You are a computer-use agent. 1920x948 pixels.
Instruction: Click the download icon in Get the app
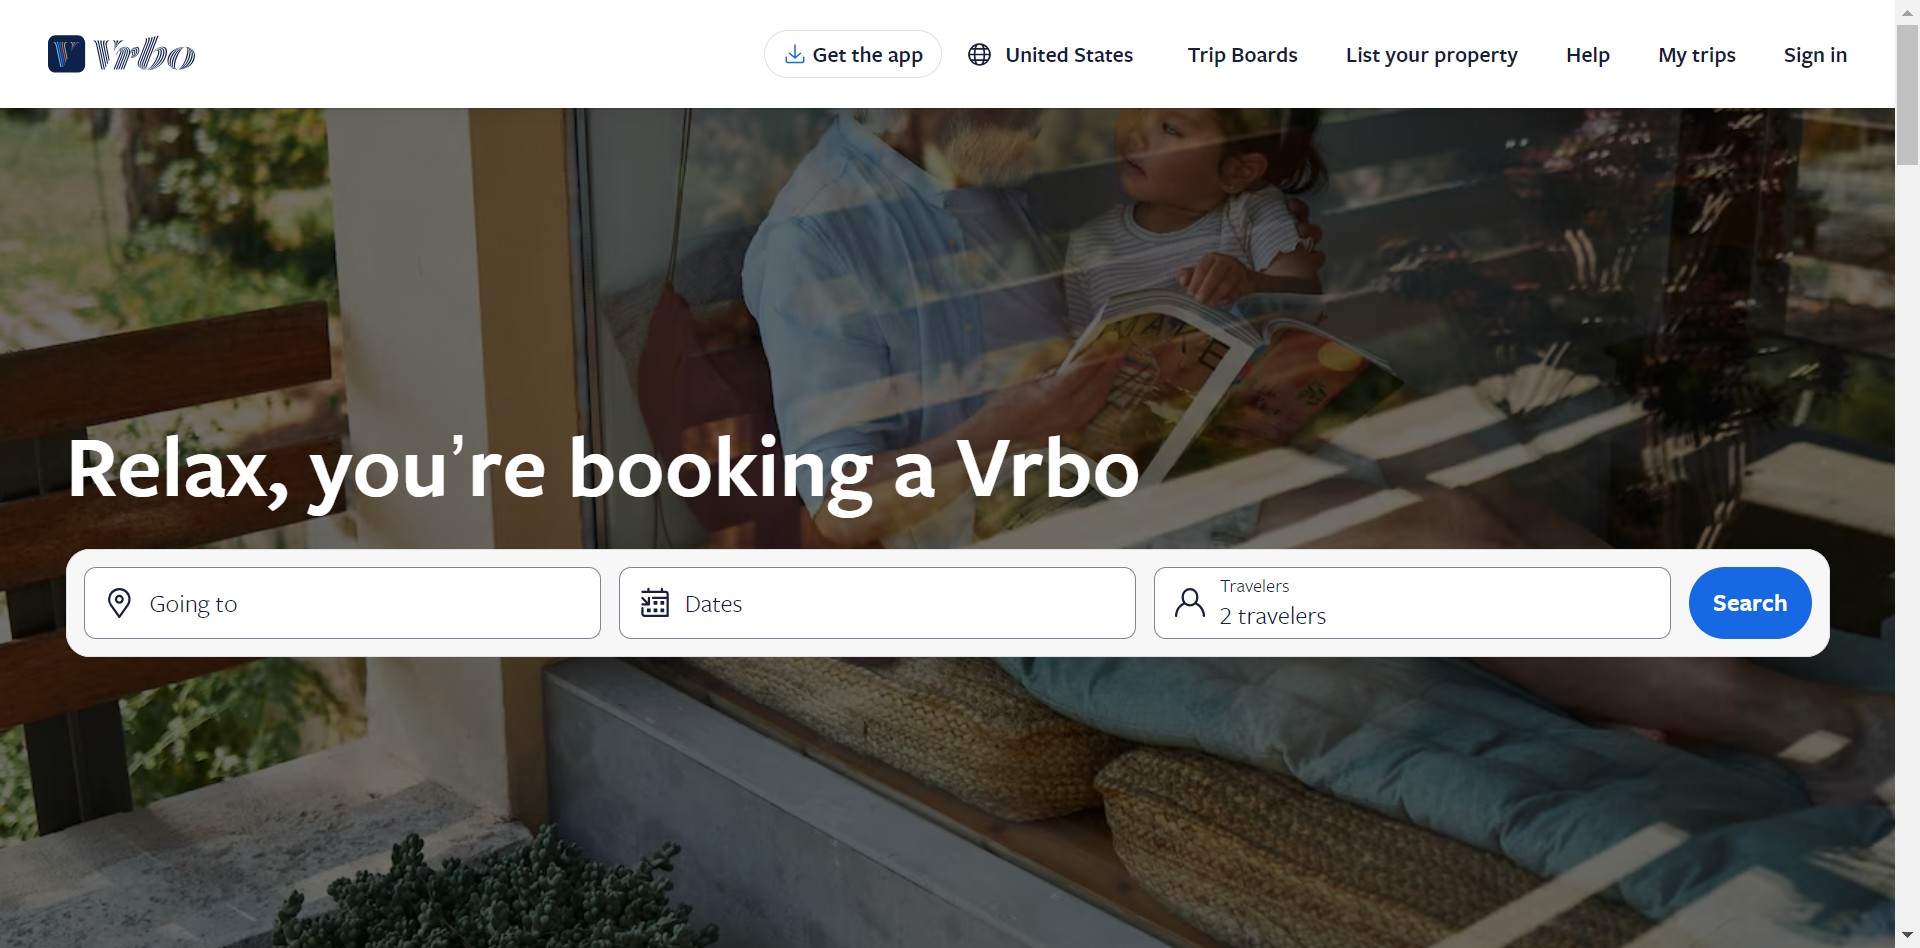794,54
